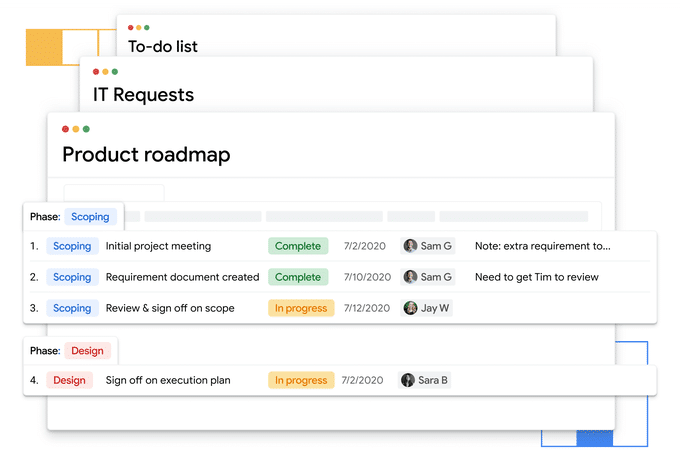This screenshot has height=460, width=680.
Task: Click 'Requirement document created' task name
Action: [x=183, y=277]
